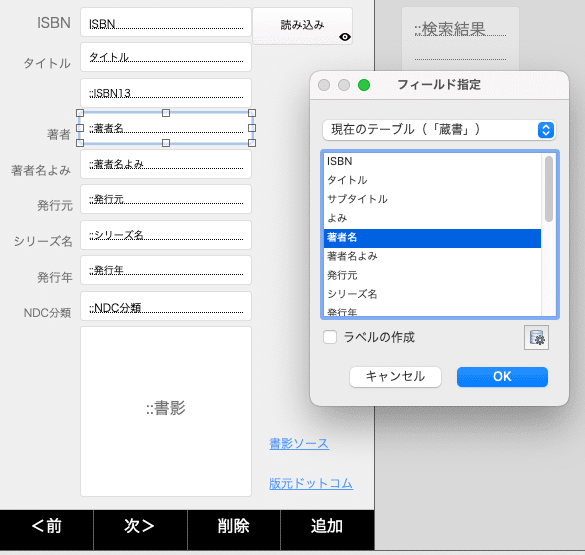Select 著者名よみ in the field list

coord(432,256)
